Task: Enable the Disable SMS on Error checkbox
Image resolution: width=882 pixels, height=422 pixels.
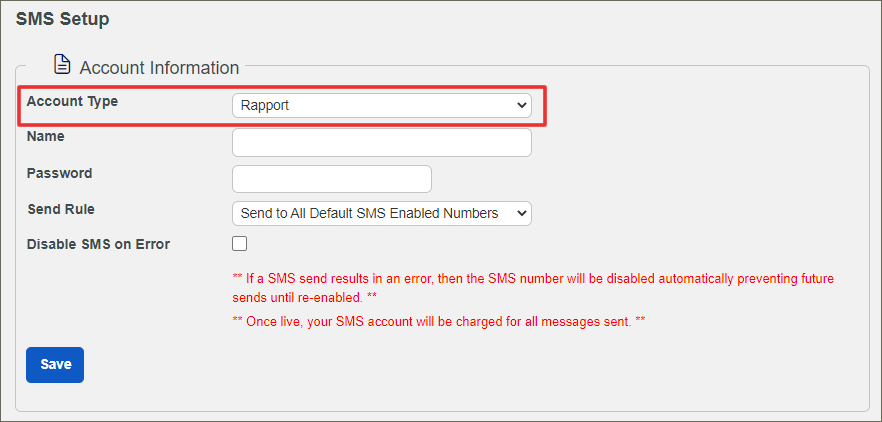Action: 240,244
